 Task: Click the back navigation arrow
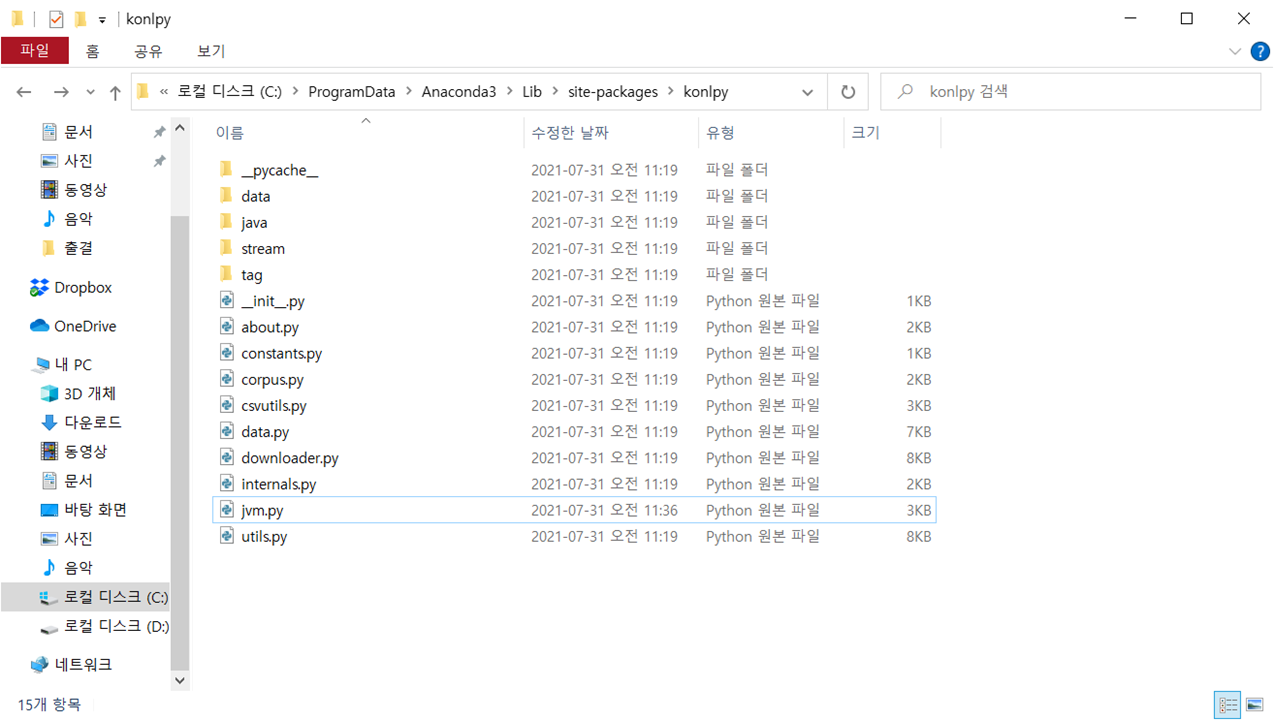(x=24, y=92)
